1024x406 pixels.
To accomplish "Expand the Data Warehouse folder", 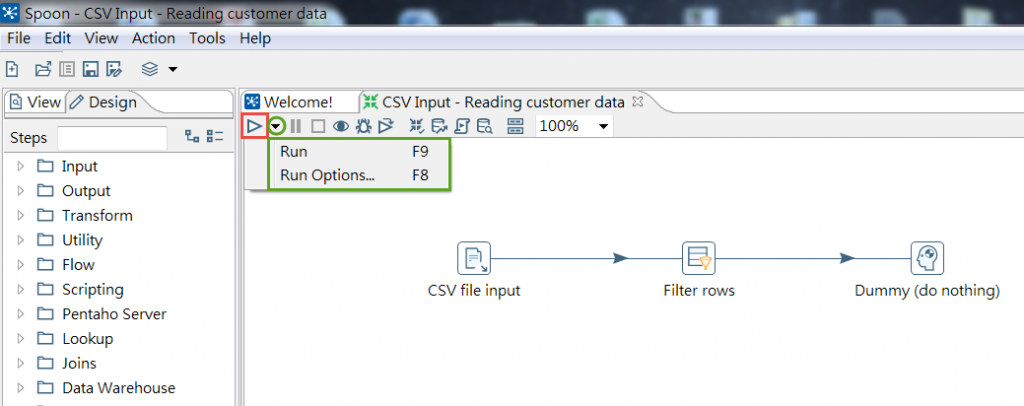I will tap(20, 388).
